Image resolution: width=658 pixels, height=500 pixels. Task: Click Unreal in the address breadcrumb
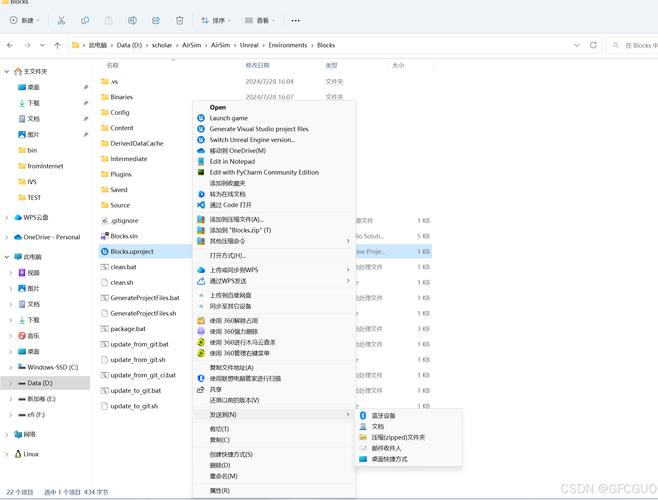point(249,45)
